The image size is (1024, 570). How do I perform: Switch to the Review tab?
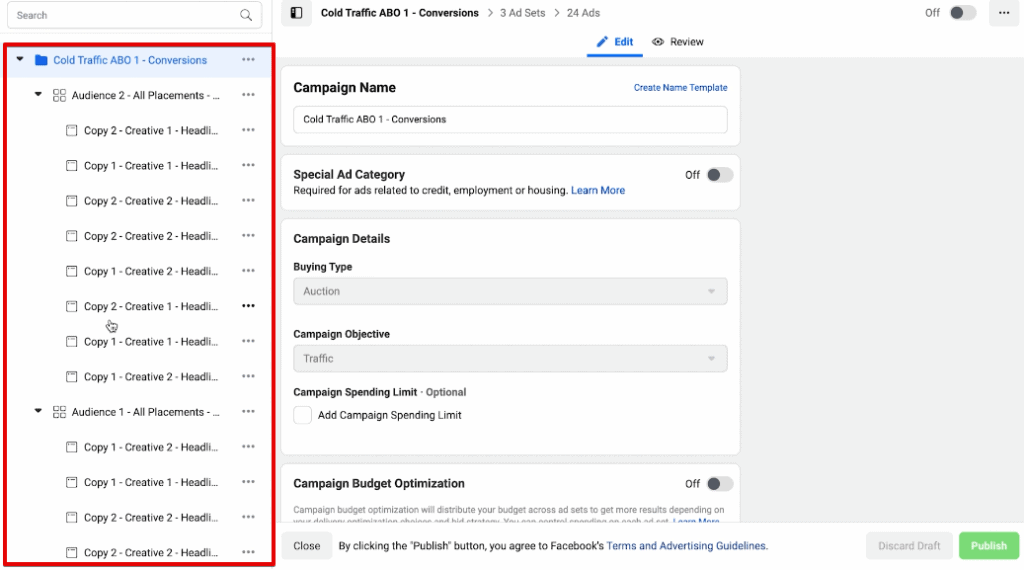click(677, 42)
